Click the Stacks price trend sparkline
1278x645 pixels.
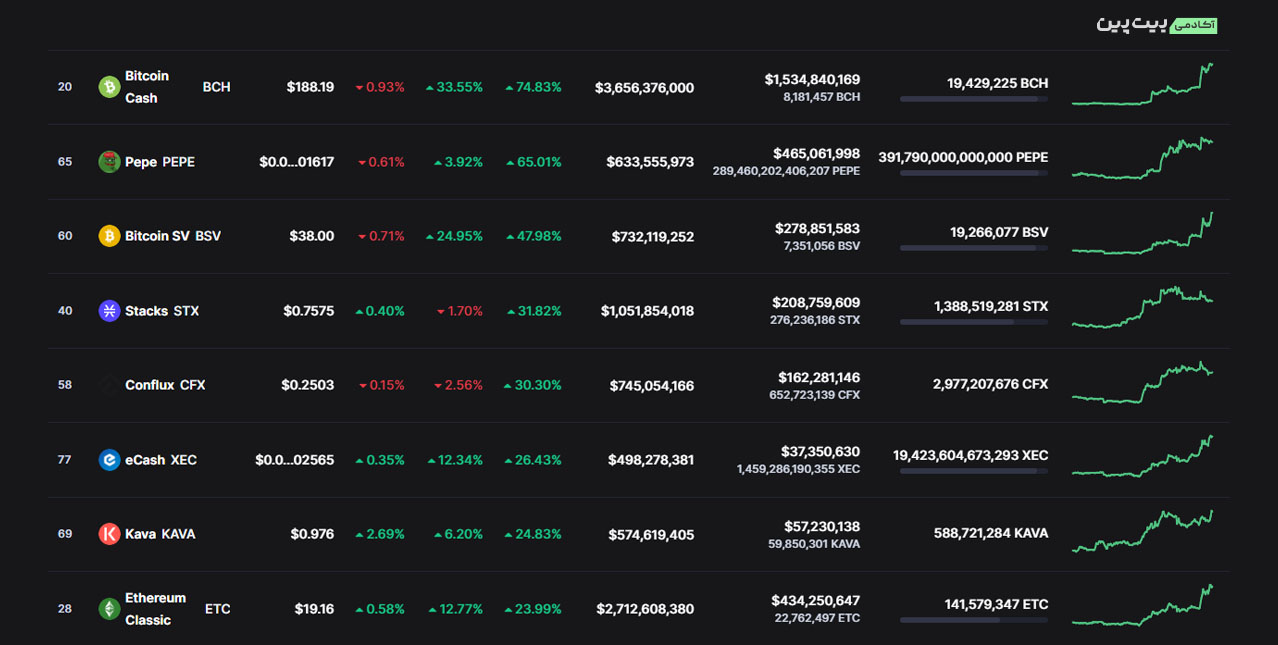[1142, 308]
